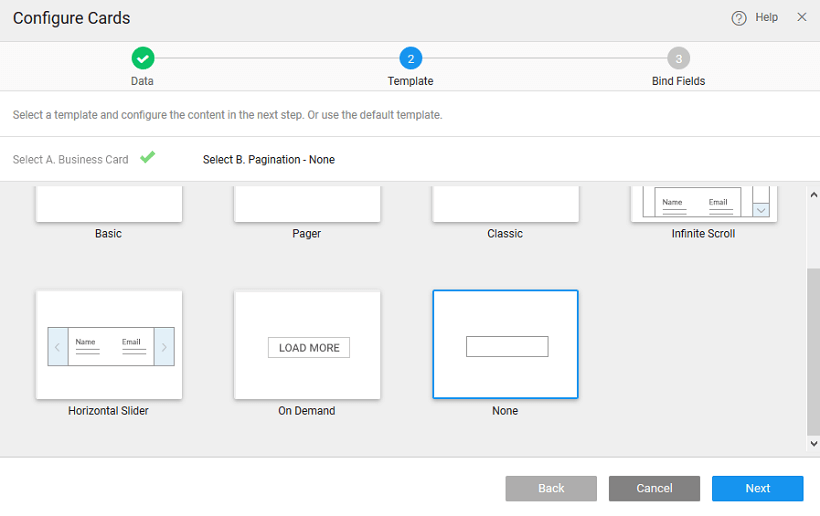Select the Horizontal Slider pagination template
This screenshot has width=820, height=516.
[x=109, y=345]
